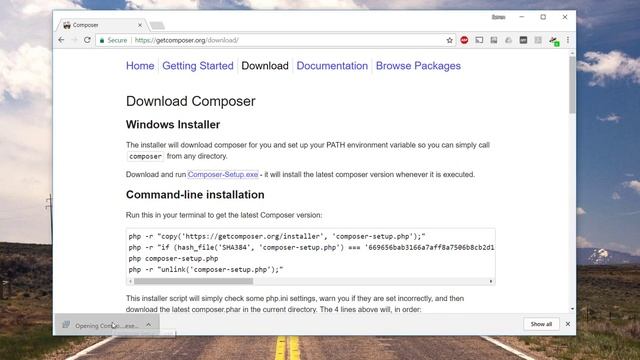Click the download file type icon
This screenshot has height=360, width=640.
pyautogui.click(x=66, y=325)
